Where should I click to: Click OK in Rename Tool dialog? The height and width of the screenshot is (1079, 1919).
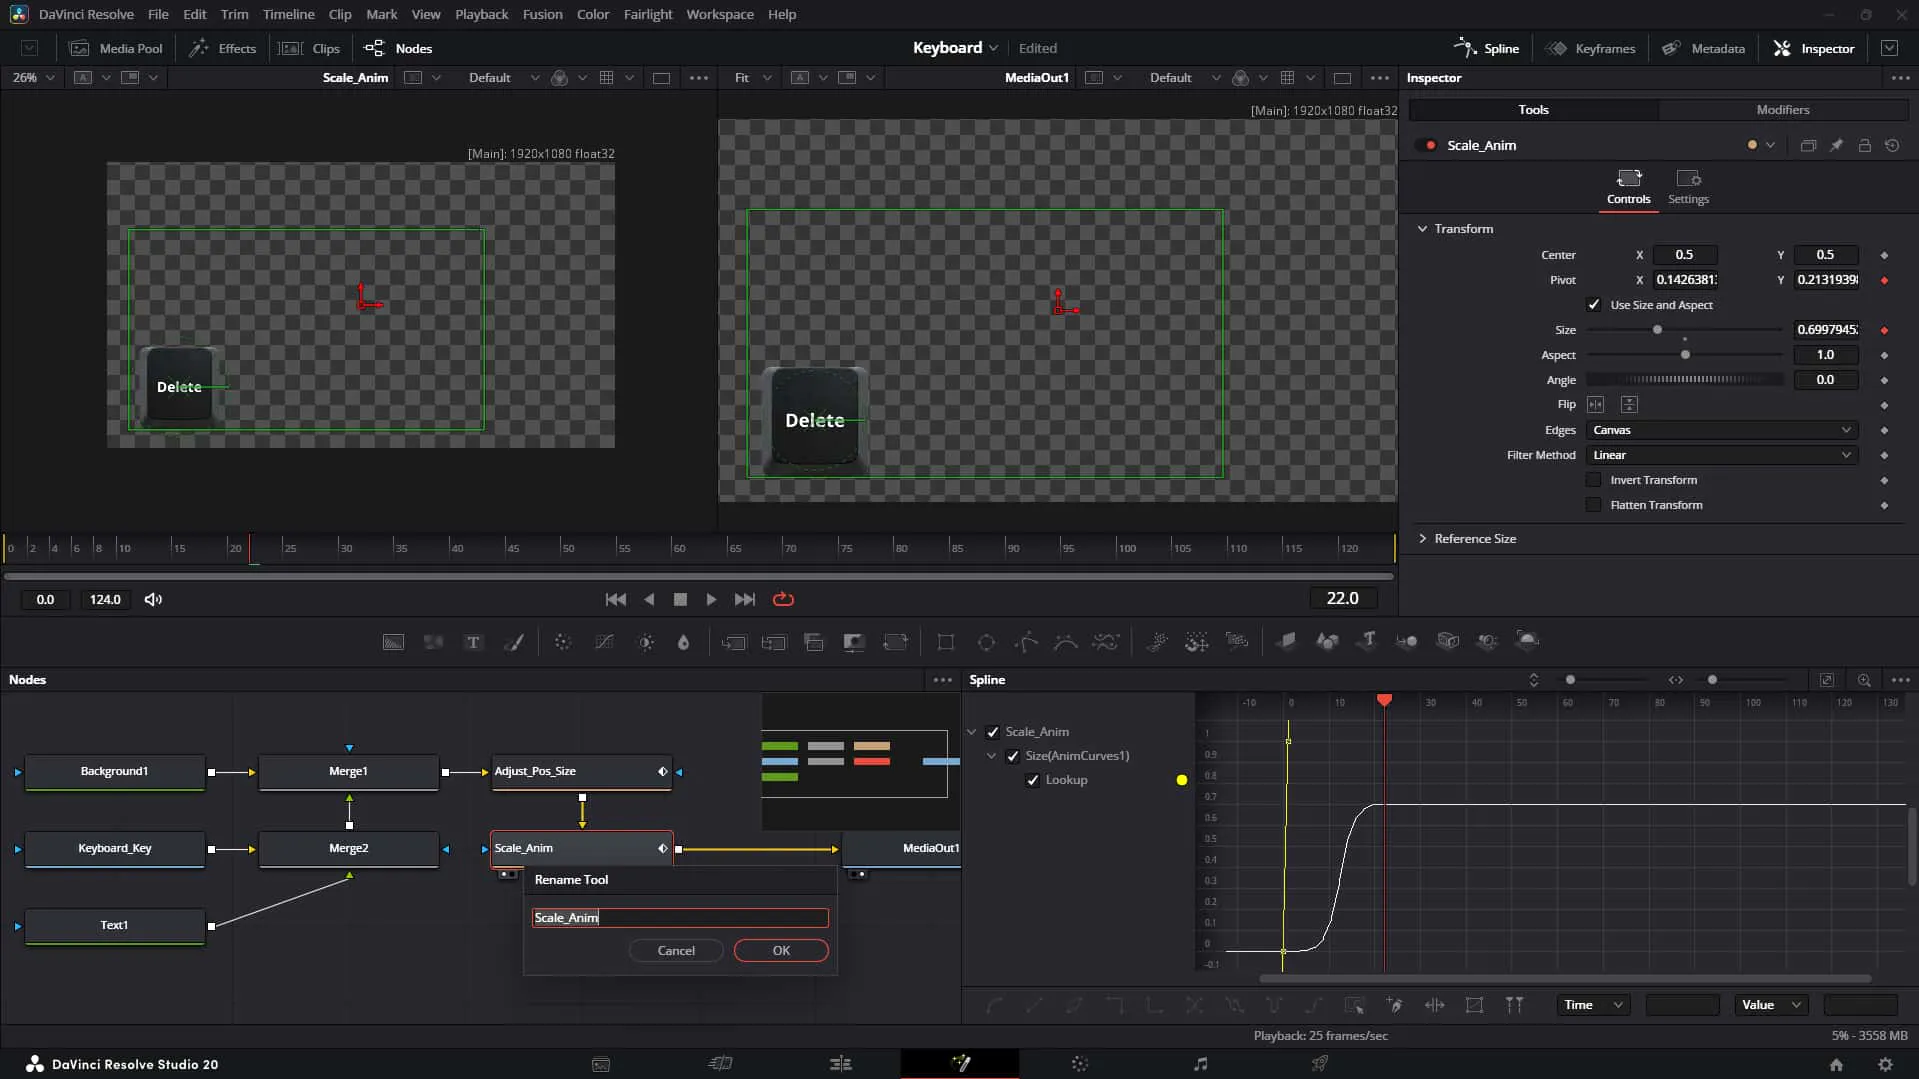coord(781,951)
